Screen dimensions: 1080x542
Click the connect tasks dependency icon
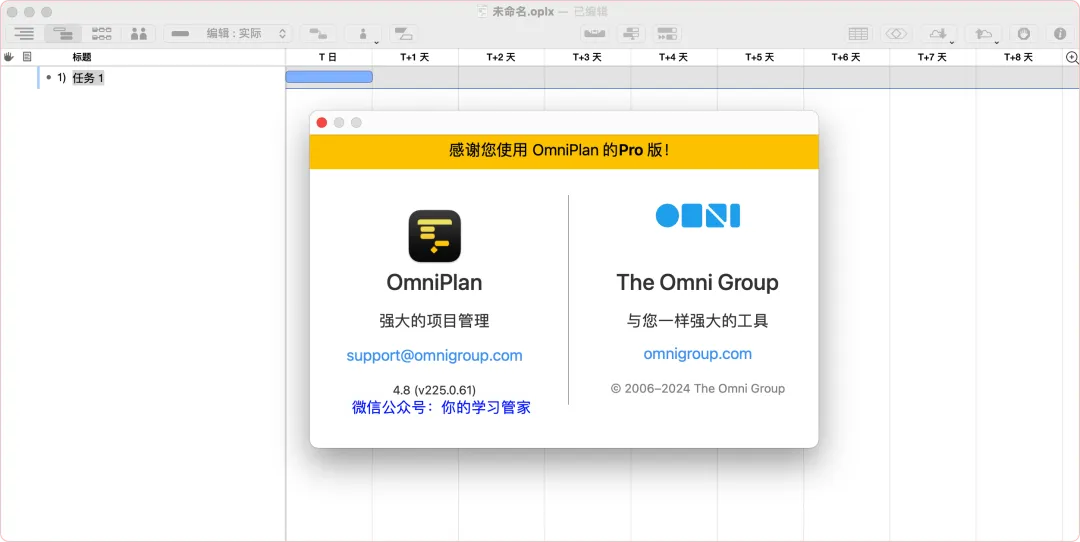[318, 33]
